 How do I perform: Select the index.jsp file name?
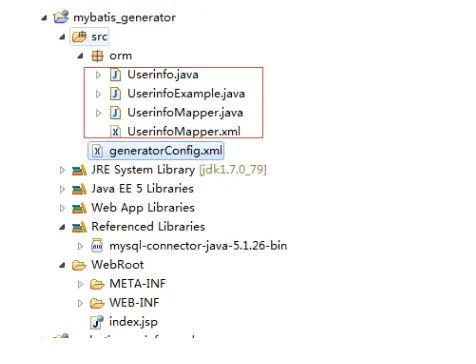coord(133,322)
